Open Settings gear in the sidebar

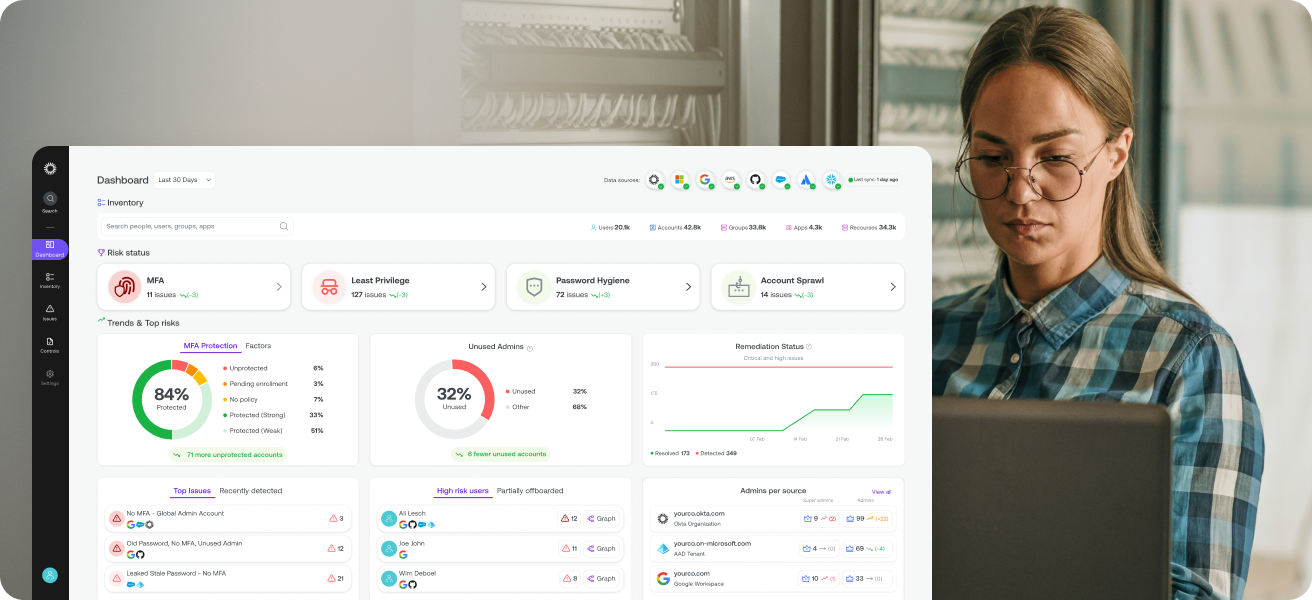click(x=50, y=375)
